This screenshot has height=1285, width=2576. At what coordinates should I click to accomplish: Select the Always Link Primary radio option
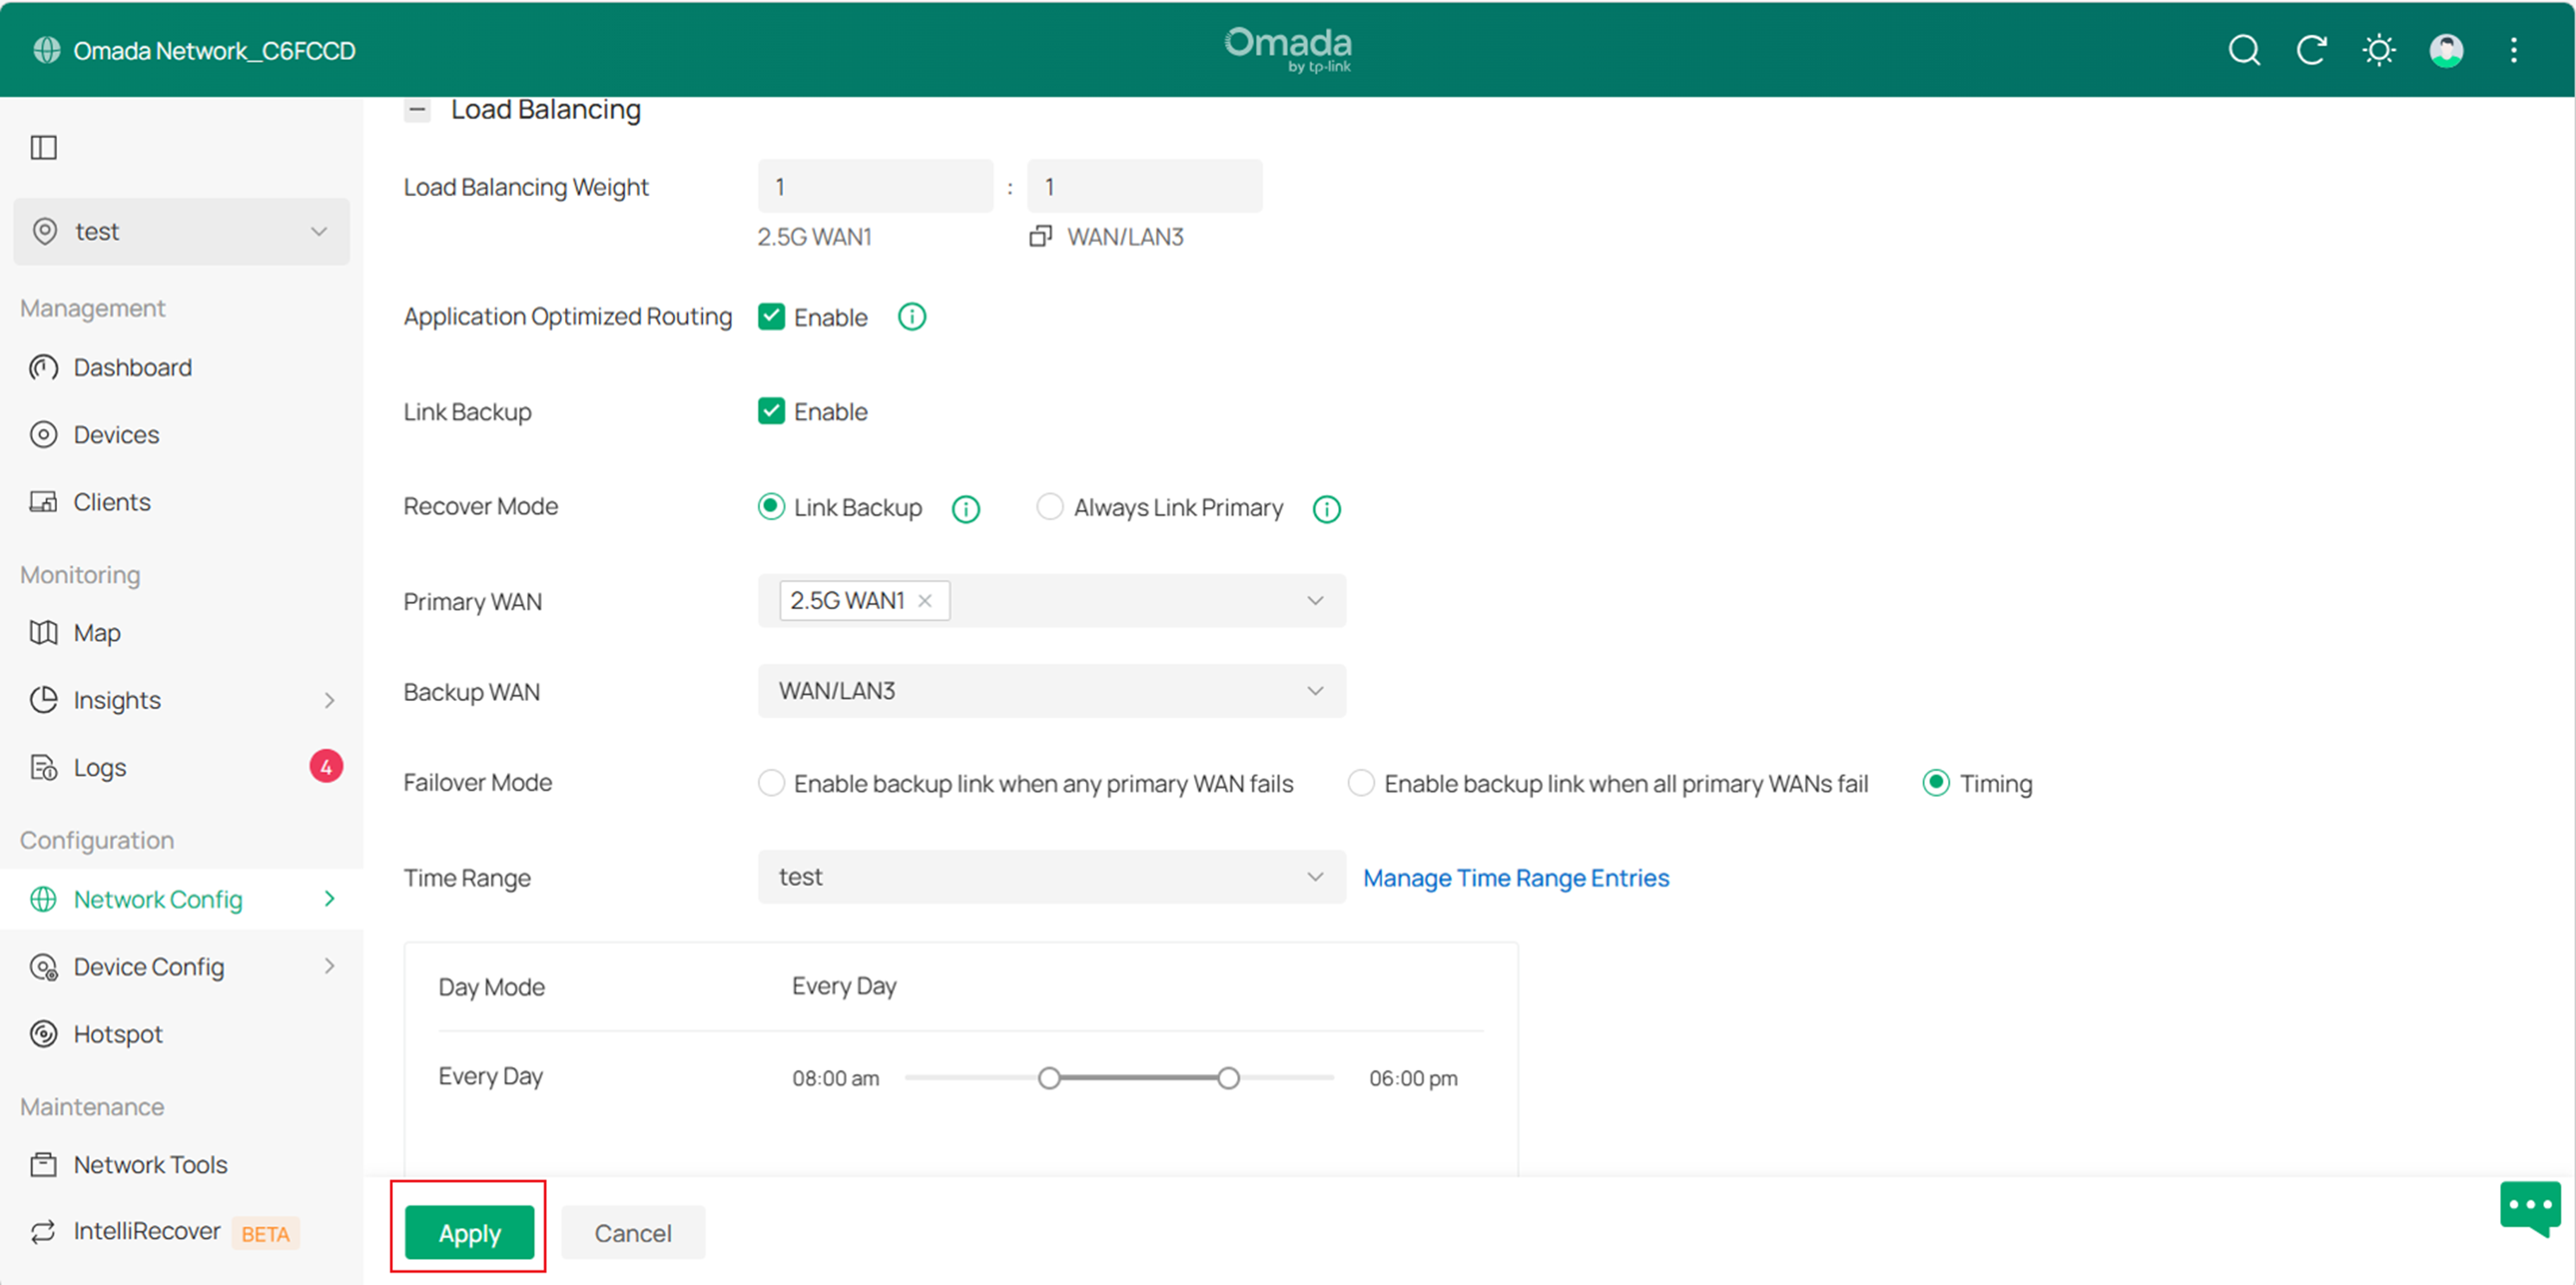pyautogui.click(x=1049, y=507)
